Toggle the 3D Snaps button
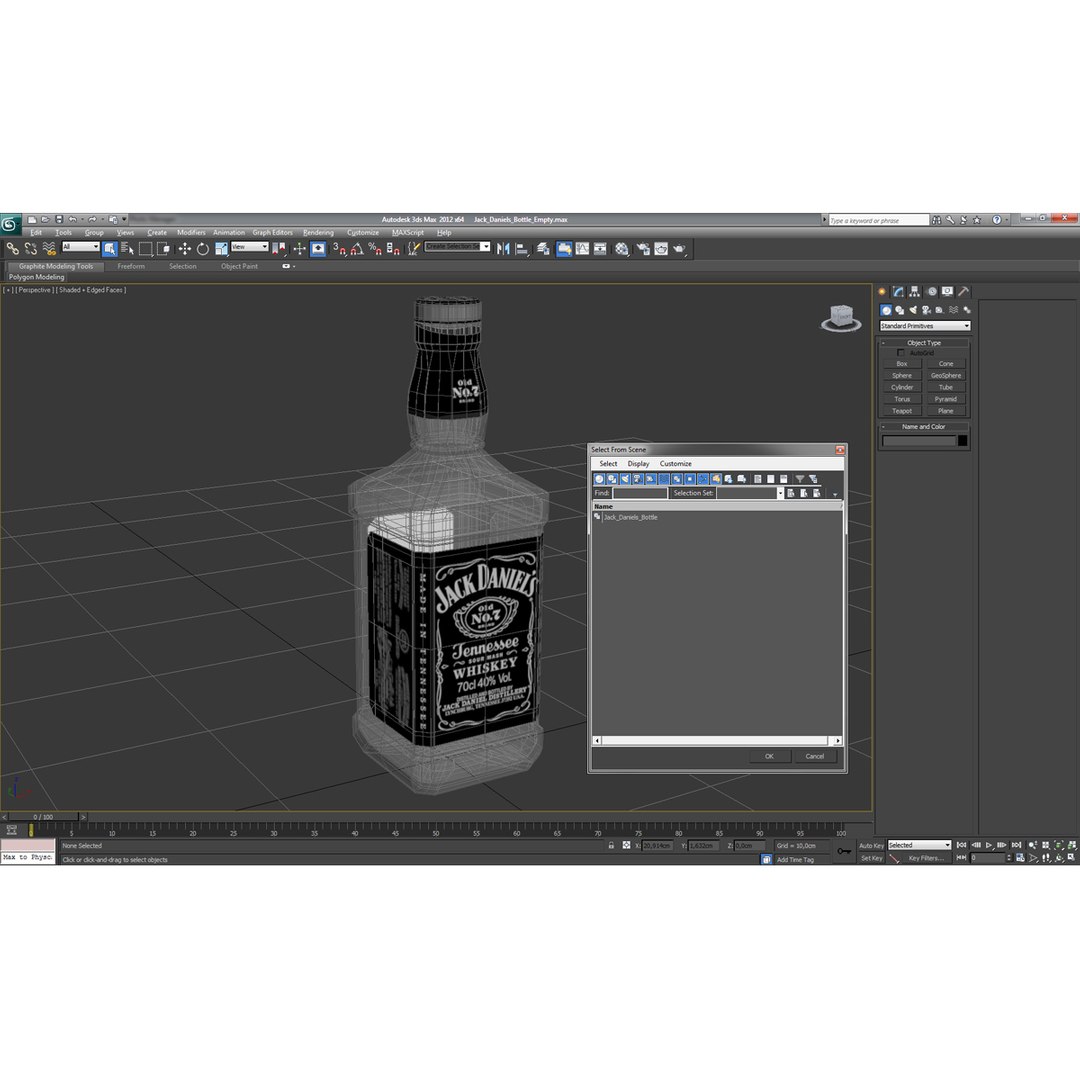This screenshot has width=1080, height=1080. click(x=340, y=249)
